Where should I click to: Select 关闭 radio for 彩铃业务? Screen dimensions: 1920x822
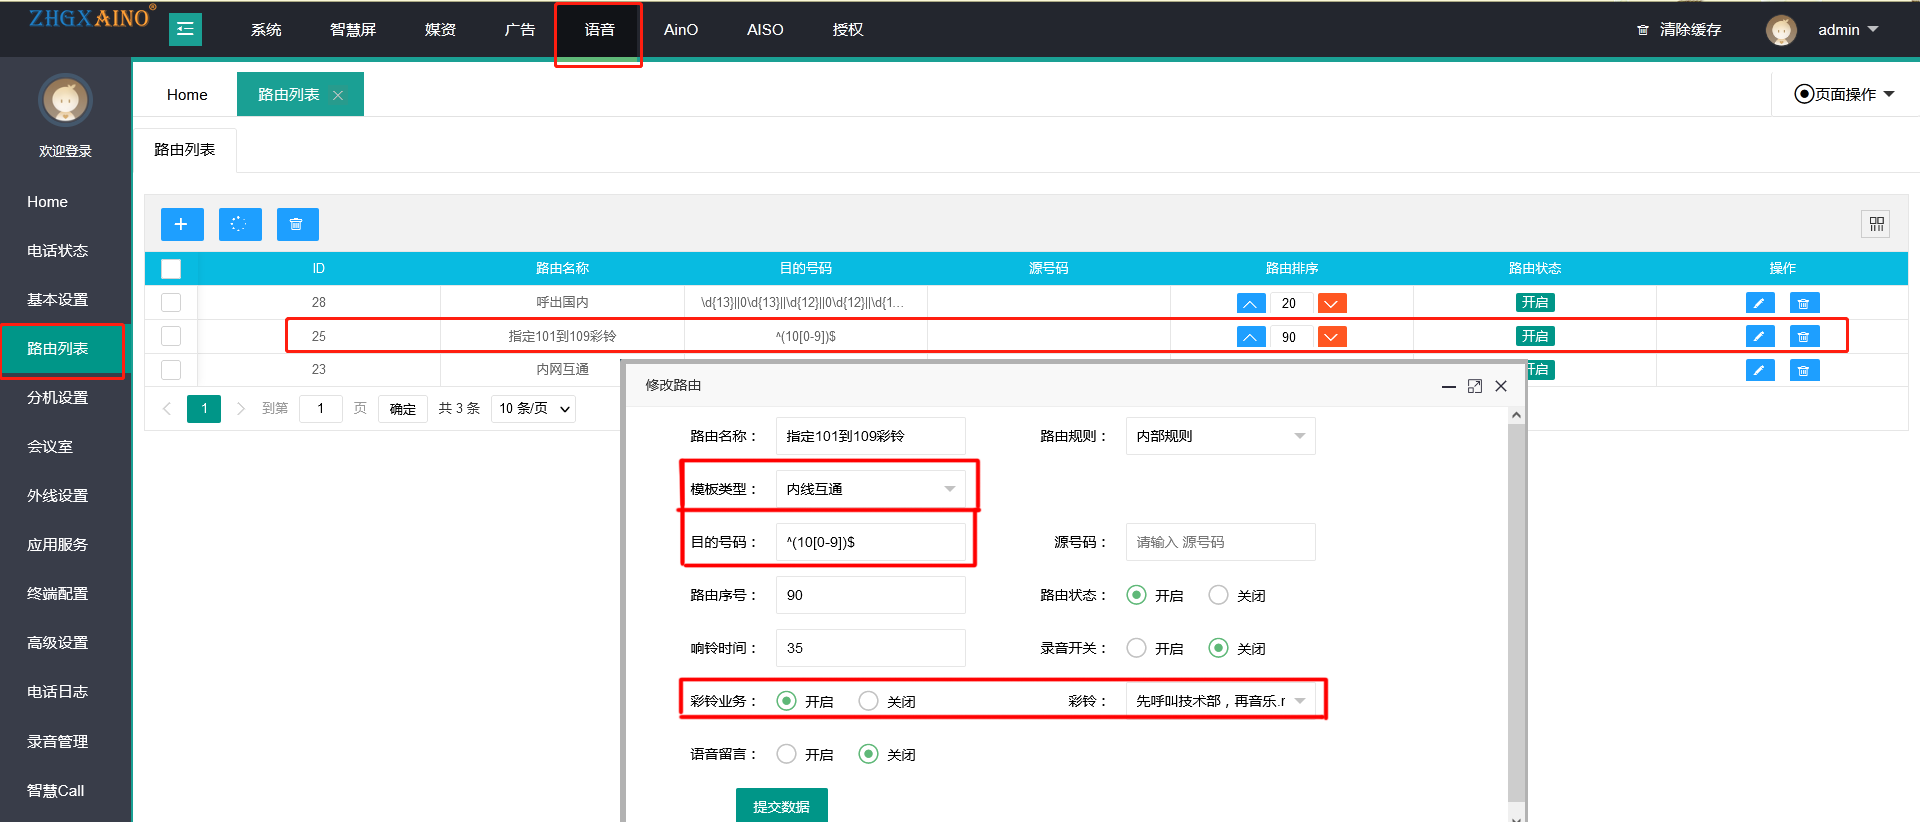[x=868, y=701]
